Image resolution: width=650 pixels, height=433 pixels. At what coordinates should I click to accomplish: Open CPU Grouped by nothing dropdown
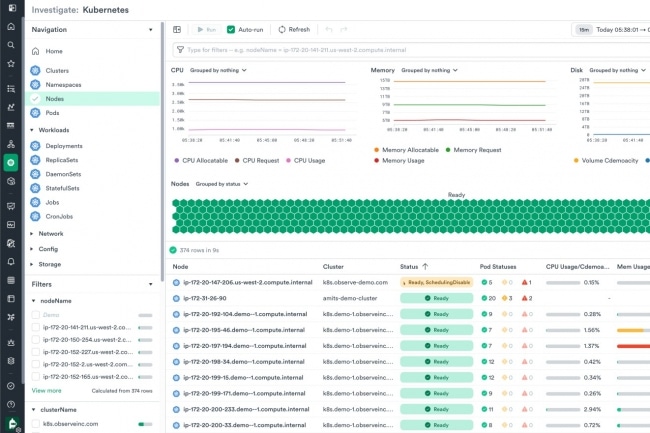(x=218, y=70)
